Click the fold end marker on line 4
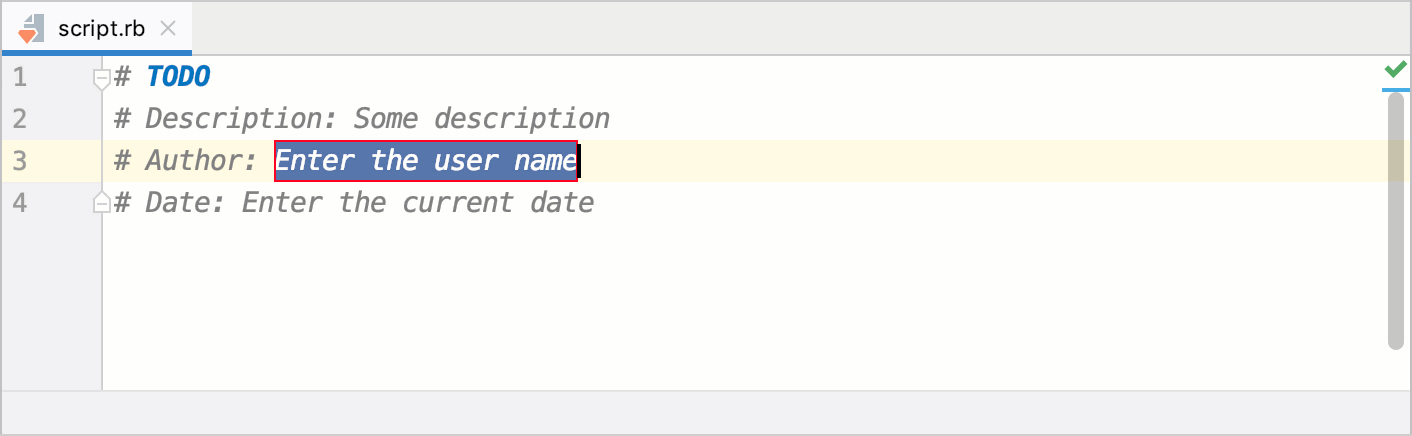The image size is (1412, 436). [x=100, y=203]
